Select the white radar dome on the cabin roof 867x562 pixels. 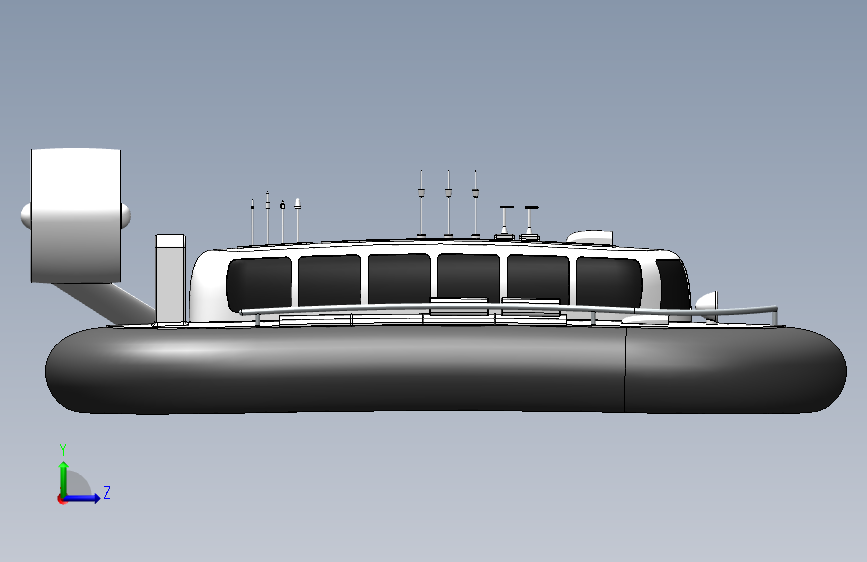tap(590, 237)
